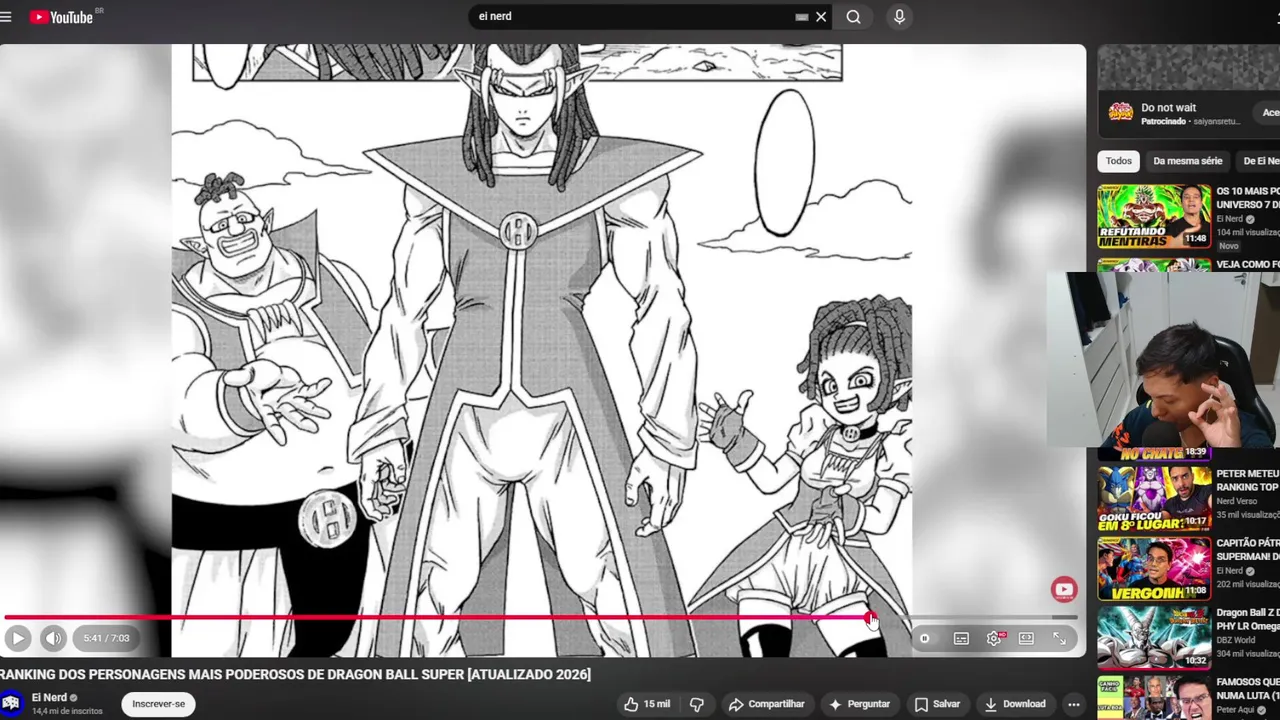Open the player settings gear

point(994,638)
